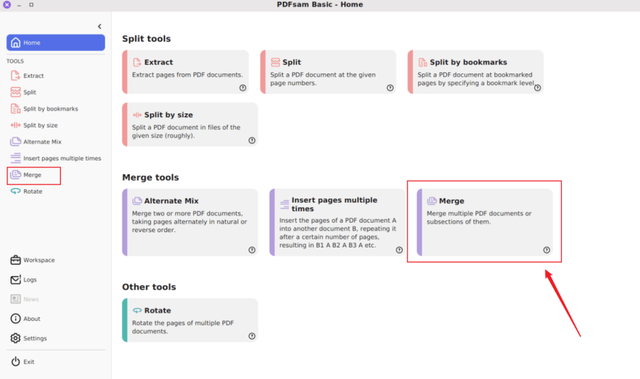Open the Alternate Mix card title
Image resolution: width=640 pixels, height=379 pixels.
171,201
